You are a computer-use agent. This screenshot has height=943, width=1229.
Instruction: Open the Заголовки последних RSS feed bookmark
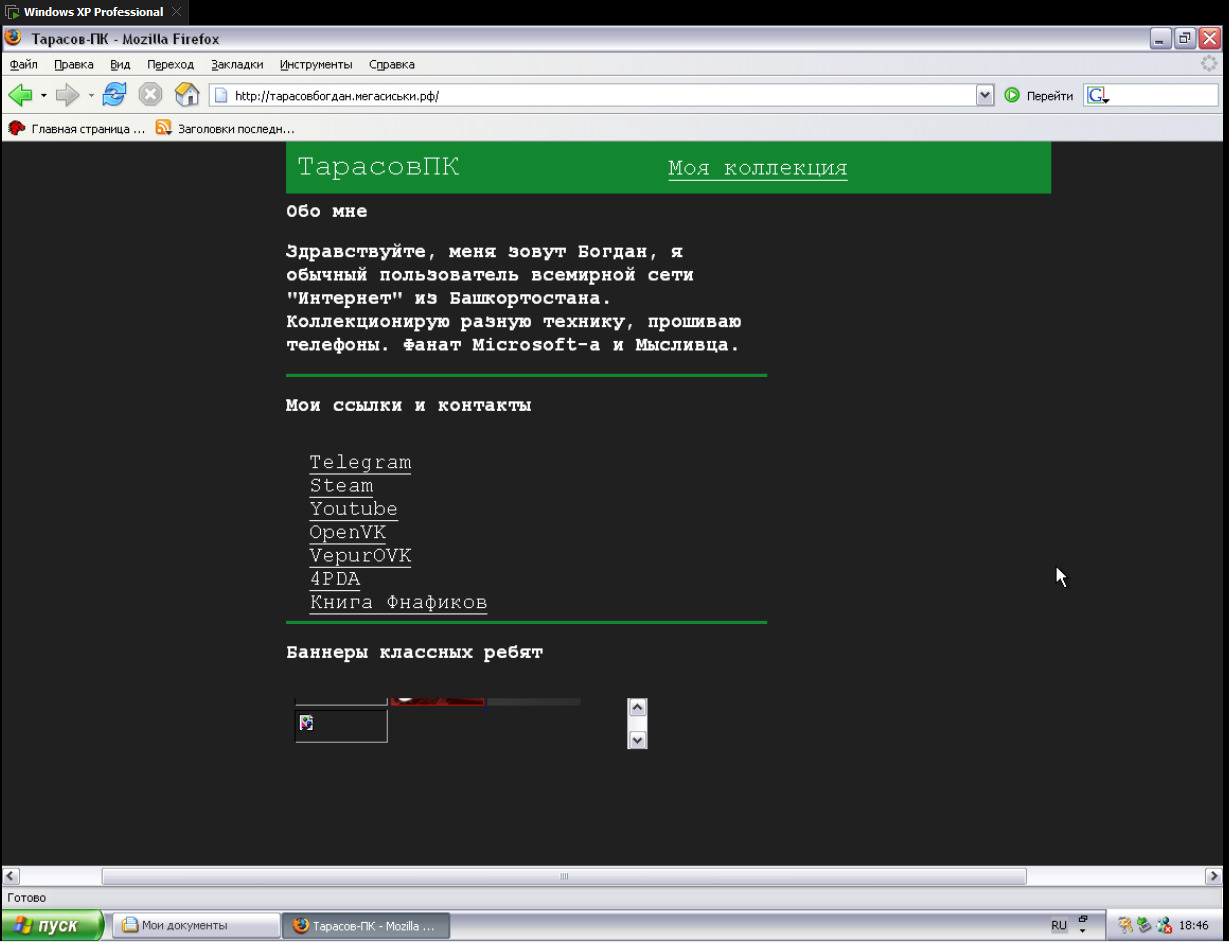(225, 129)
